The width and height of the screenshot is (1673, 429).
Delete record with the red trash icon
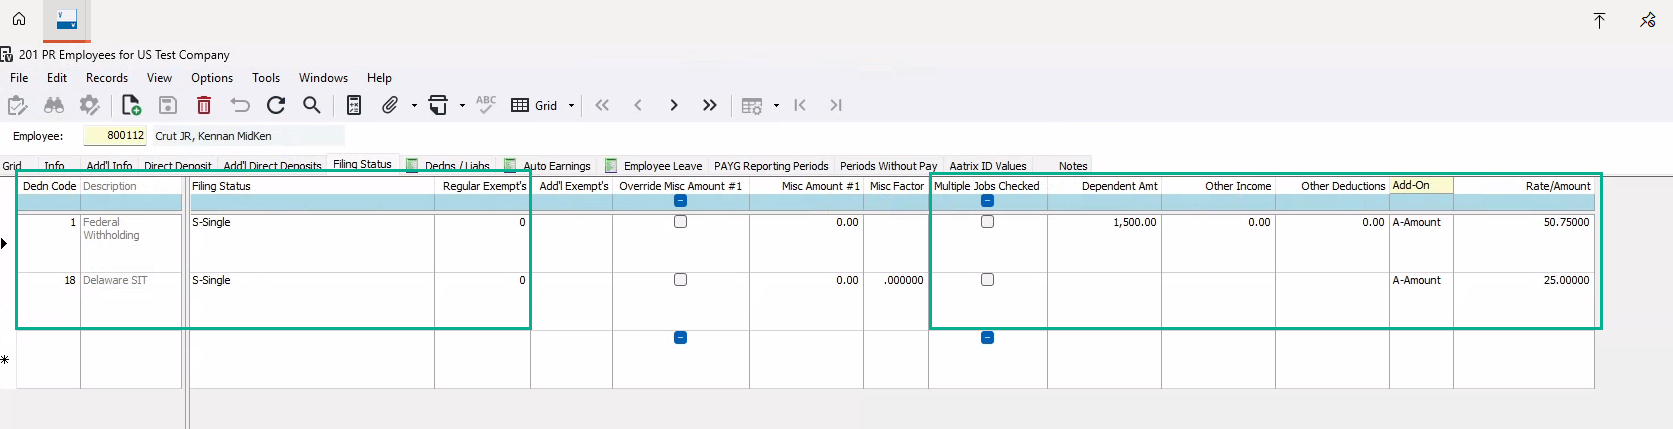pos(204,105)
